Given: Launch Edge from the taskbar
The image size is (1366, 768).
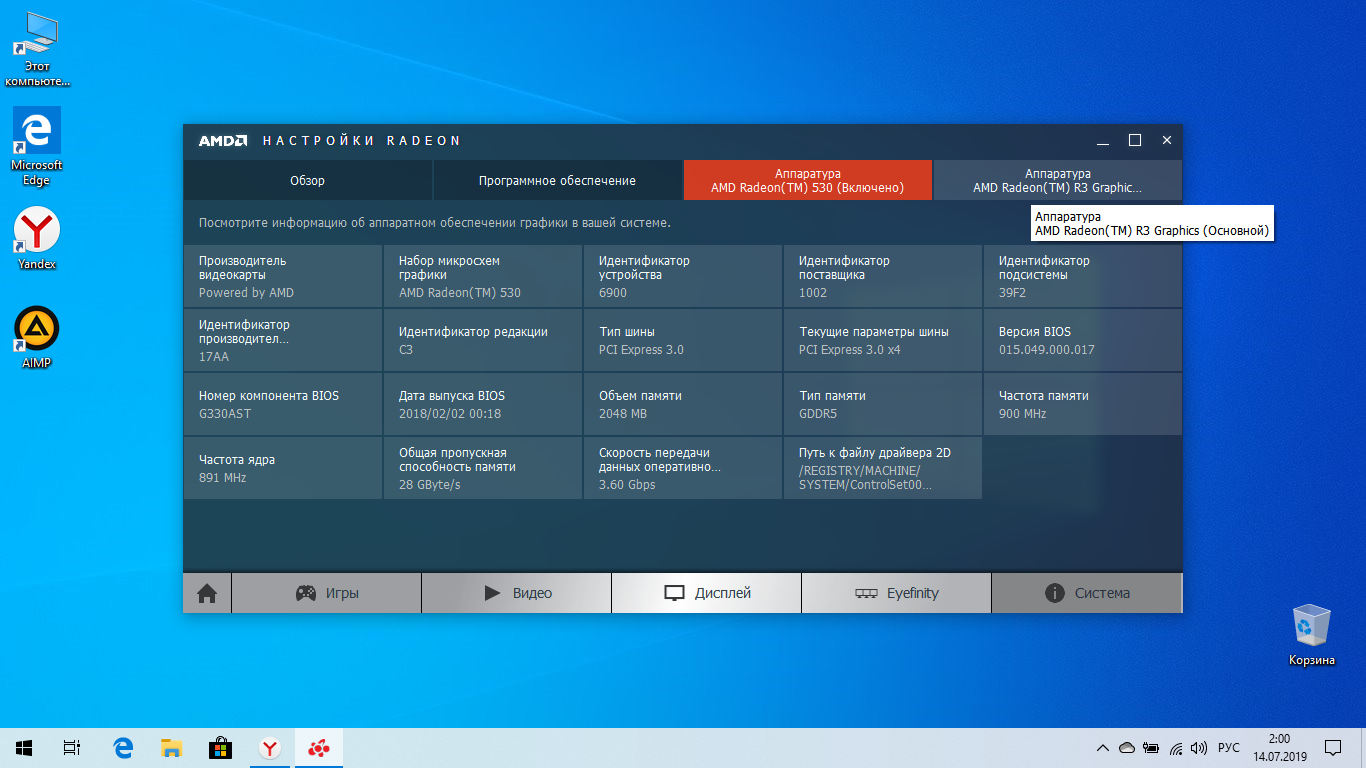Looking at the screenshot, I should [123, 747].
